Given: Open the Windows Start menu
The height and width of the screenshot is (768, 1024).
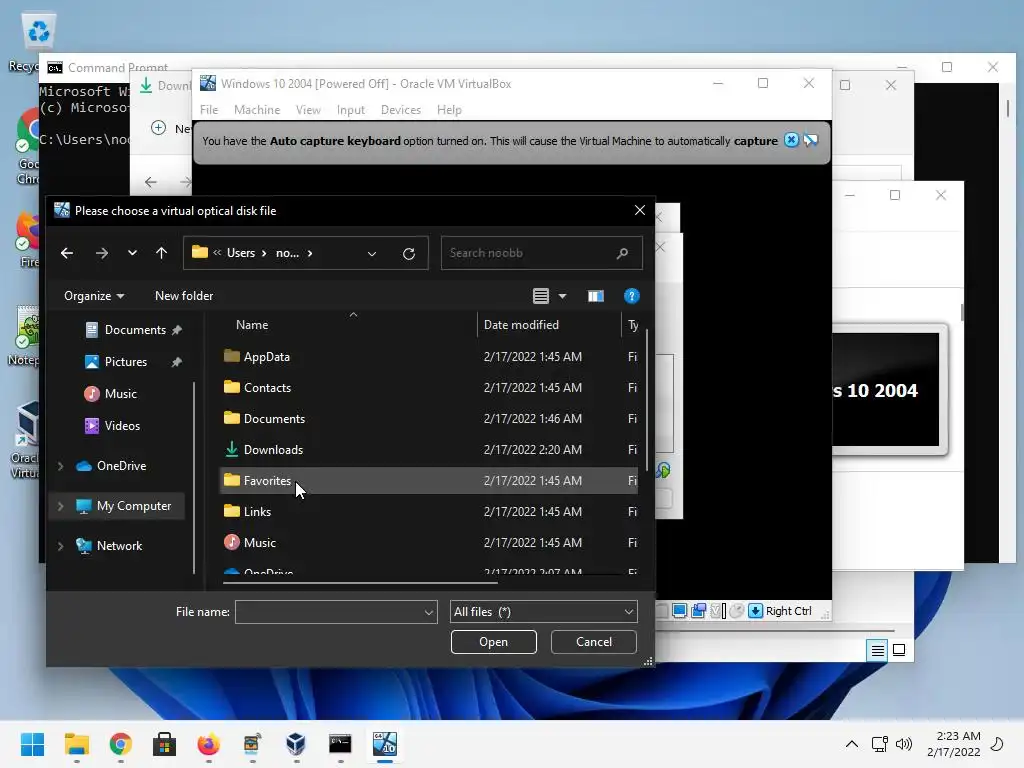Looking at the screenshot, I should (x=33, y=744).
